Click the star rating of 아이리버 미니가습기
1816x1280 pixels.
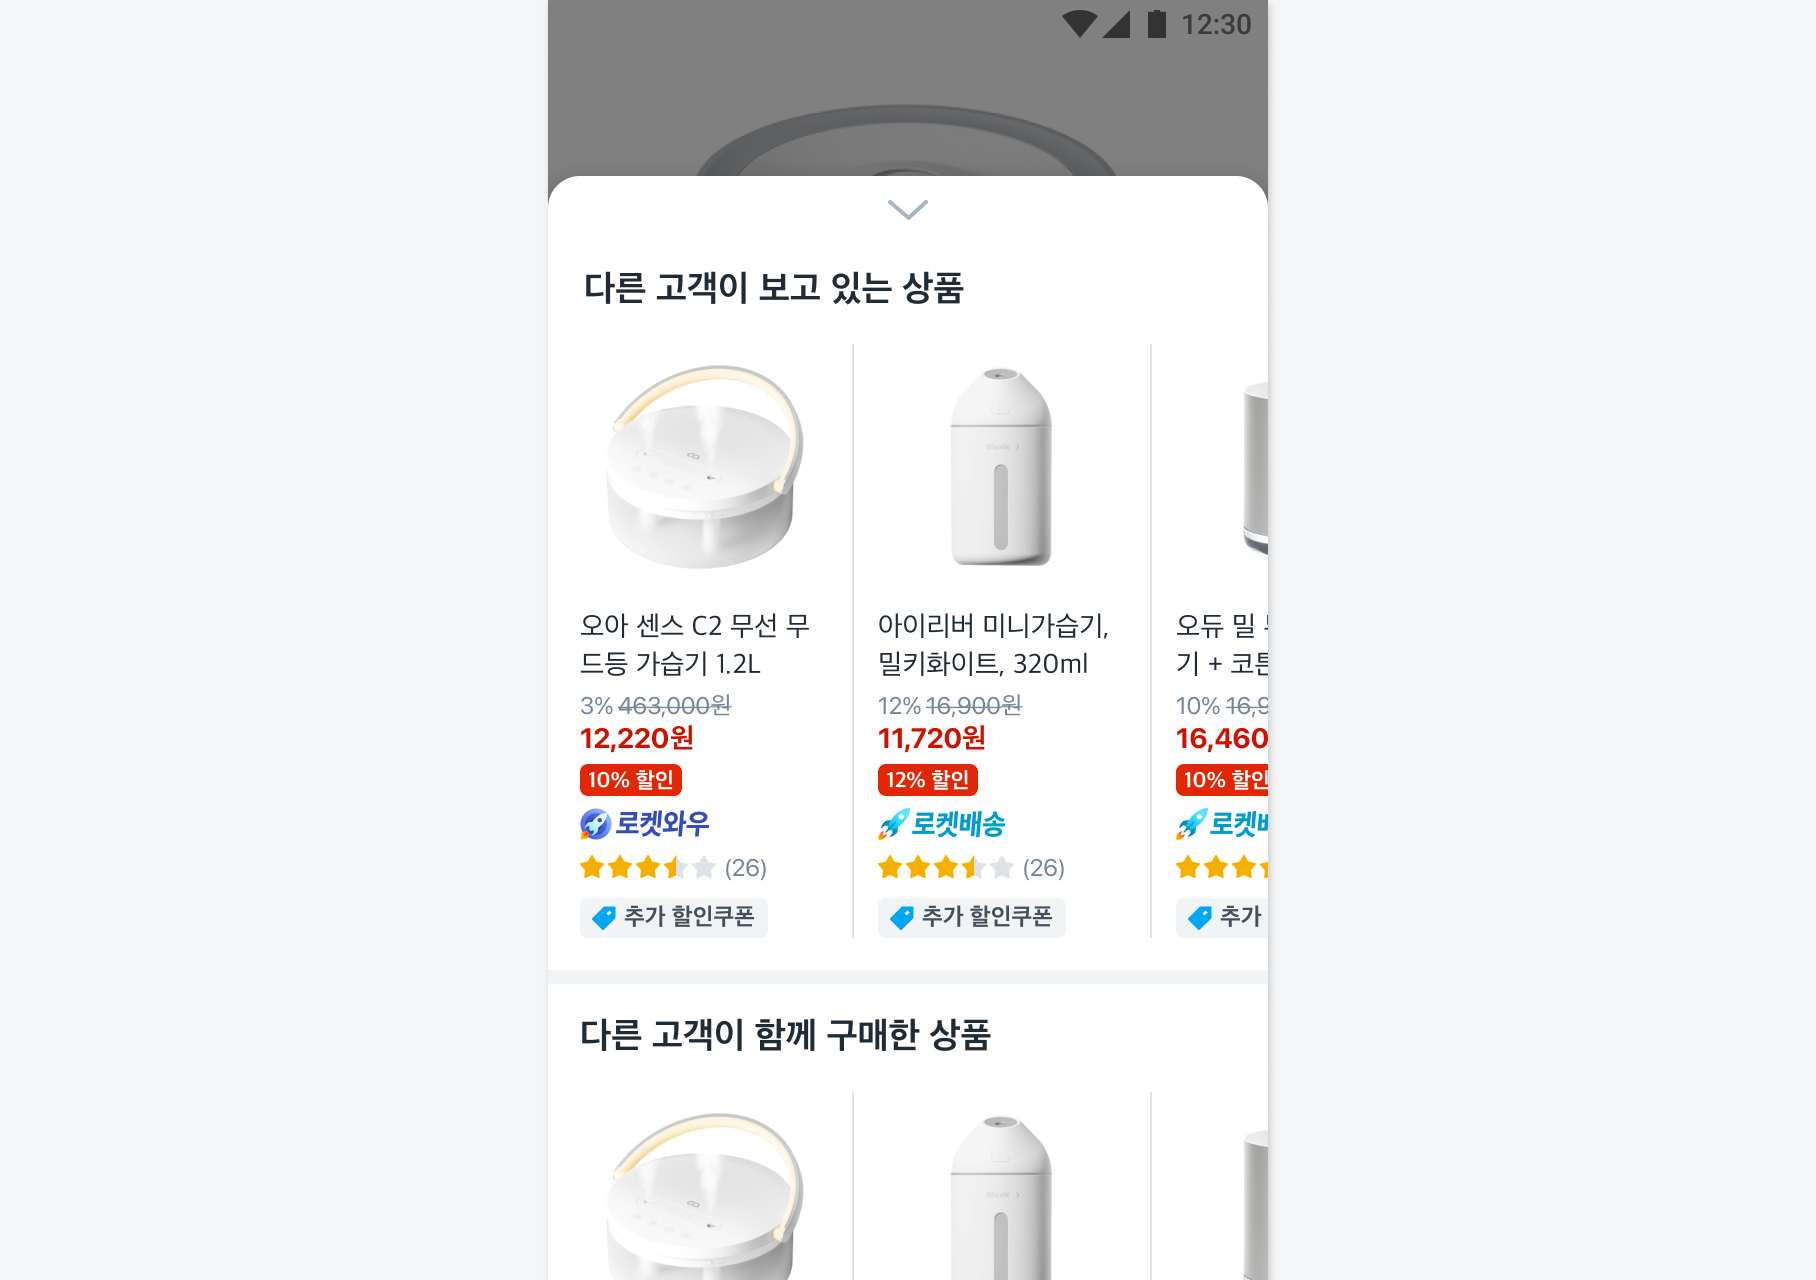point(946,867)
